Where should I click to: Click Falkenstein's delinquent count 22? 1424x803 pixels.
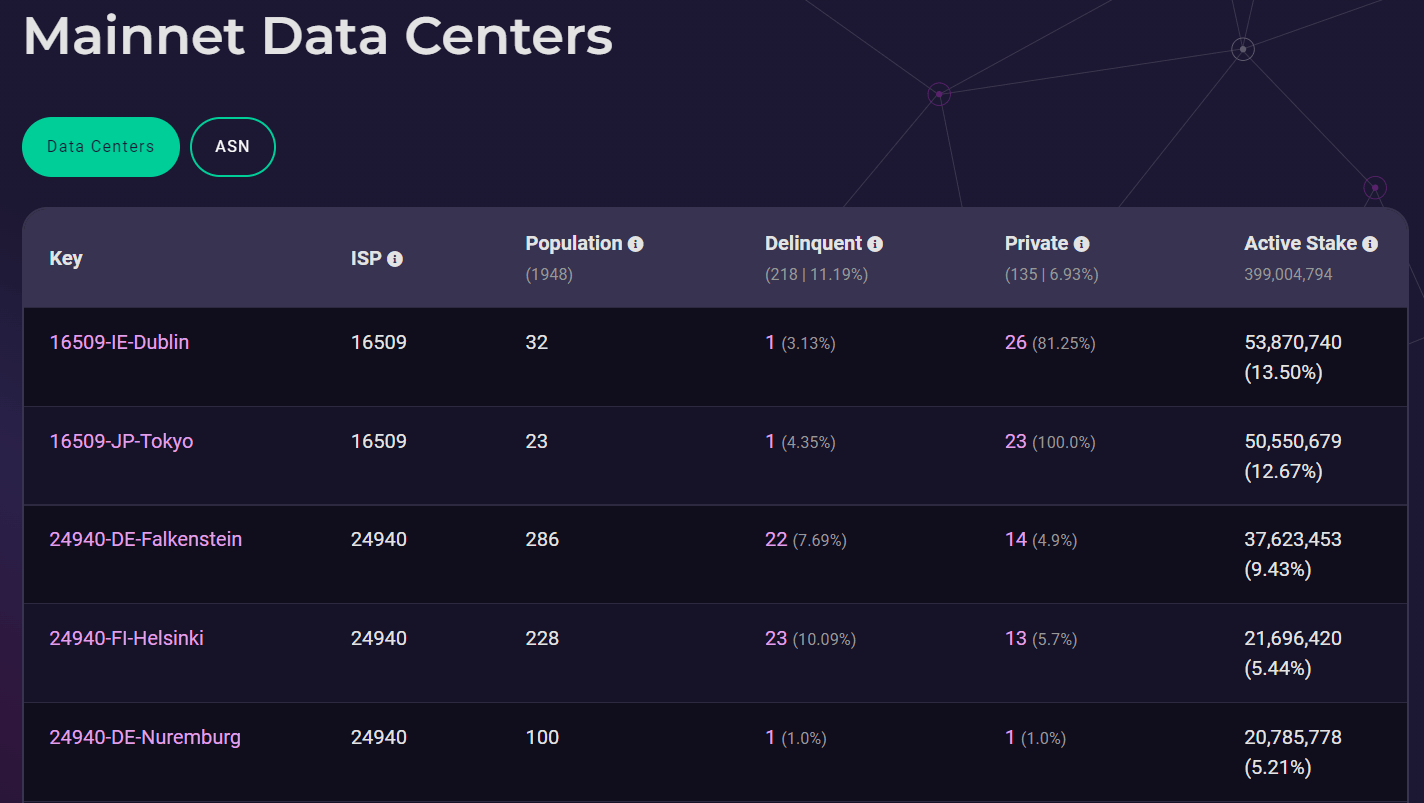click(x=776, y=539)
